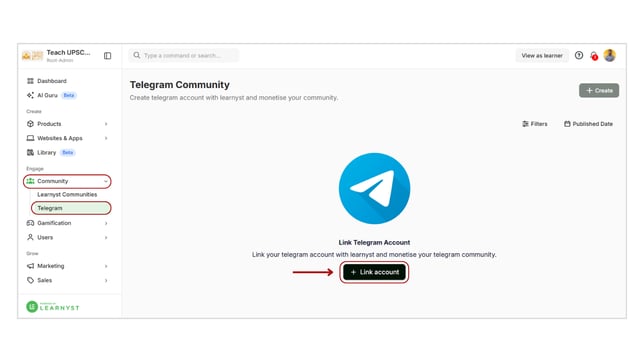The width and height of the screenshot is (644, 362).
Task: Expand the Sales chevron
Action: 106,281
